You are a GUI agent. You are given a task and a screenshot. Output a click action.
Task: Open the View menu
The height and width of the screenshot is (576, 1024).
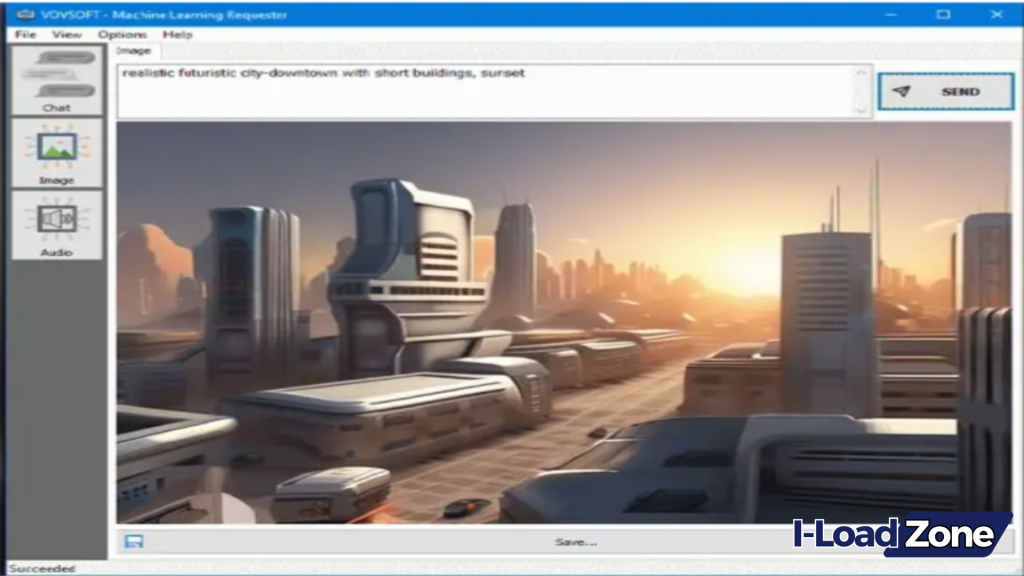point(66,33)
